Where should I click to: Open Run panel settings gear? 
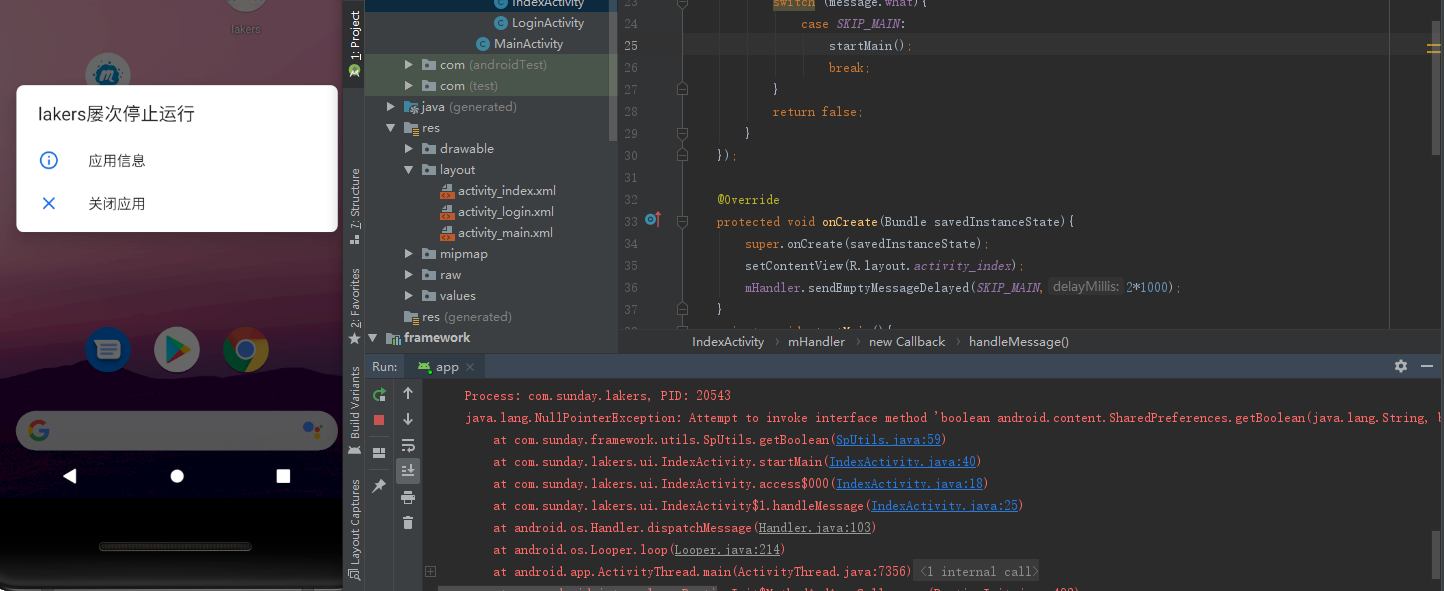[1401, 367]
